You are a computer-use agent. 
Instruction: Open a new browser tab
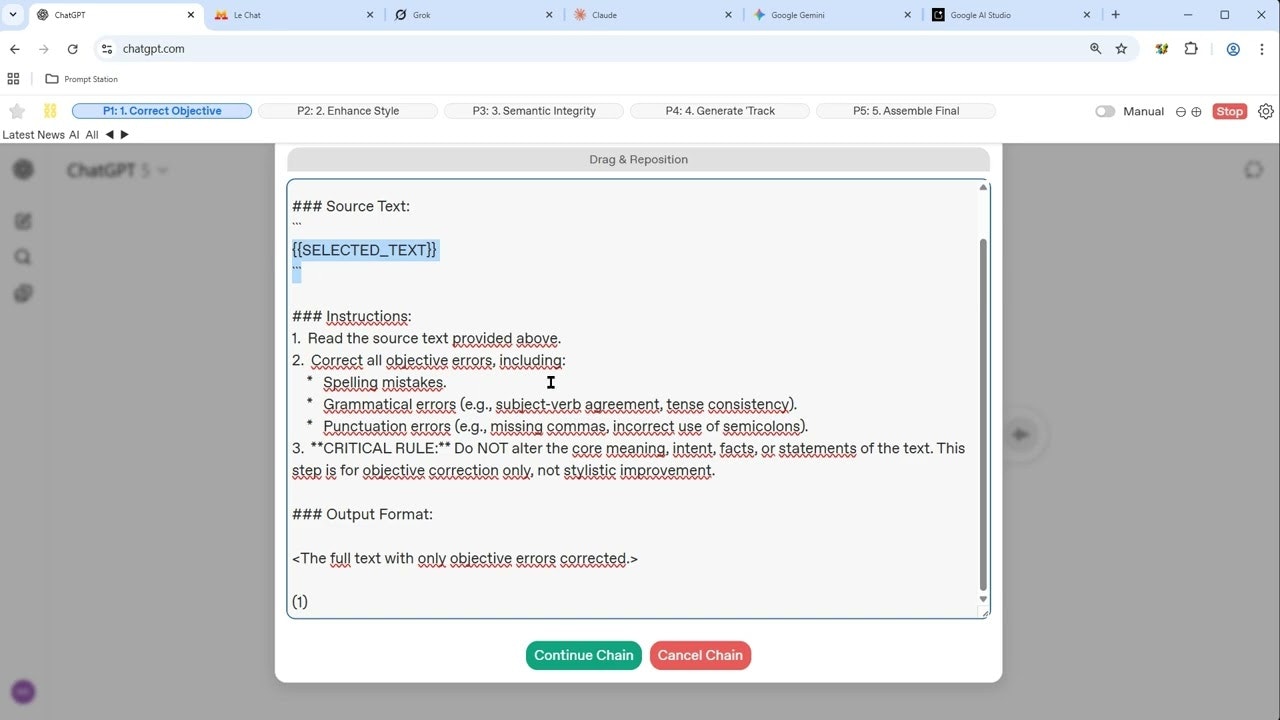[x=1116, y=15]
